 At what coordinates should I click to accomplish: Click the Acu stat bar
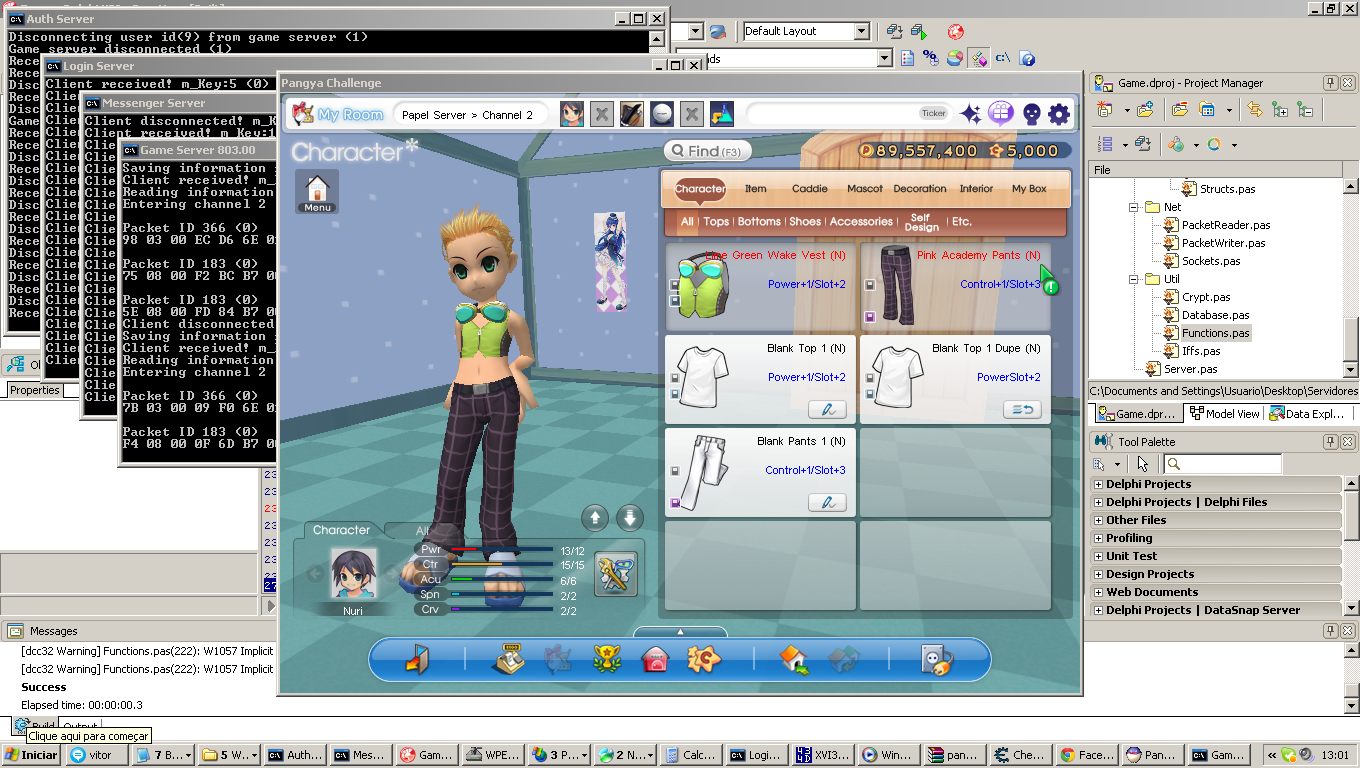501,579
